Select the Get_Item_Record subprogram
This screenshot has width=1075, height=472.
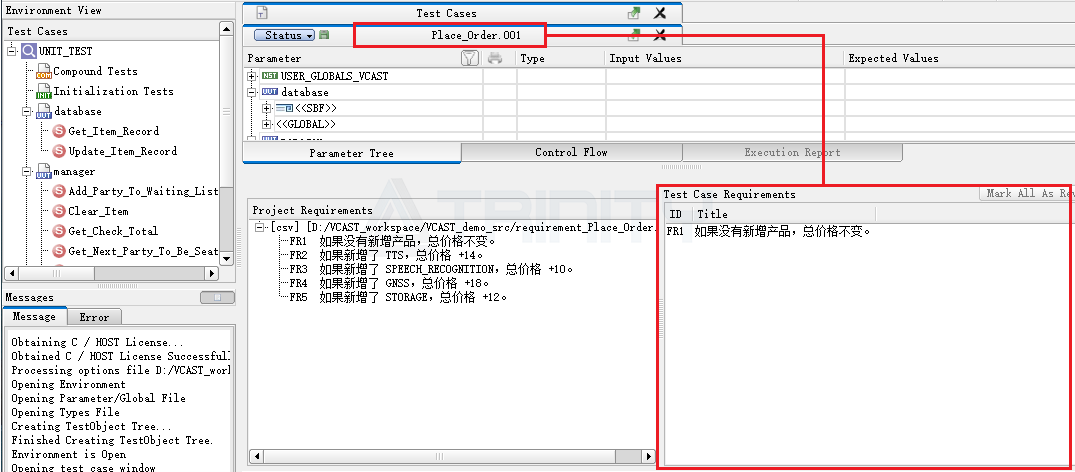click(x=113, y=131)
